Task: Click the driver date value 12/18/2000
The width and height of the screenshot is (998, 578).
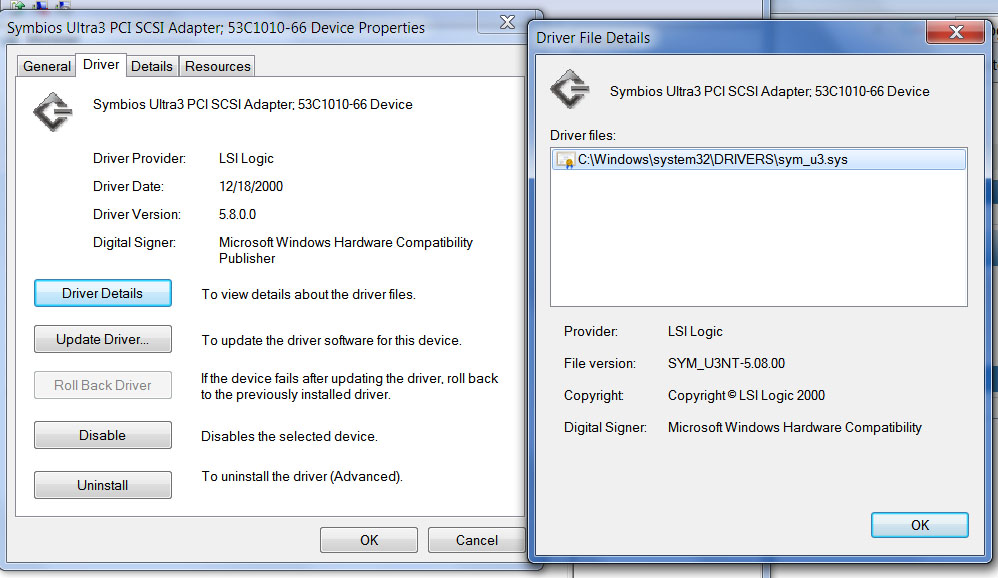Action: pyautogui.click(x=251, y=187)
